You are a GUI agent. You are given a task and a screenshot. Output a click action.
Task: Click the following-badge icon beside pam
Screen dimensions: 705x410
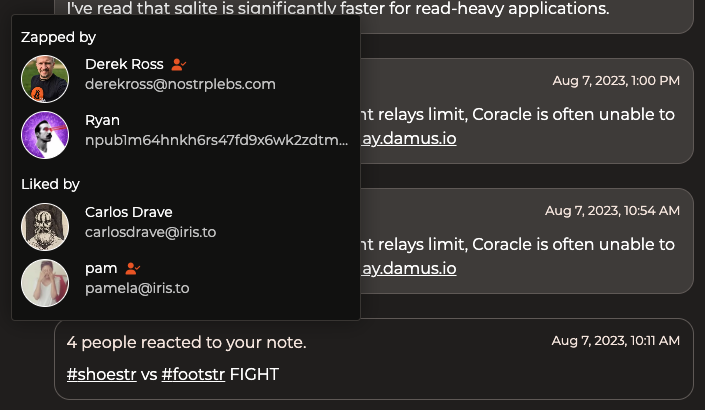132,268
